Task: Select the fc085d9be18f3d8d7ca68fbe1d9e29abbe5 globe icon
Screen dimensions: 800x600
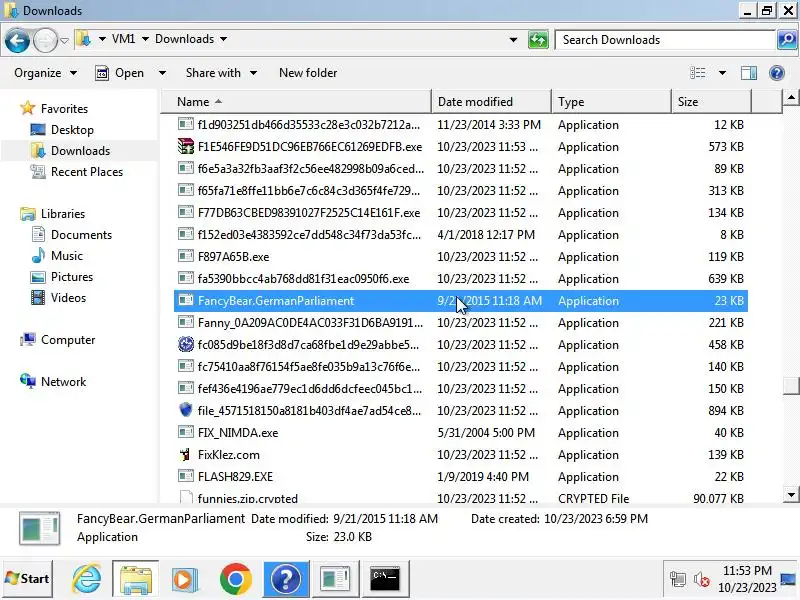Action: point(186,344)
